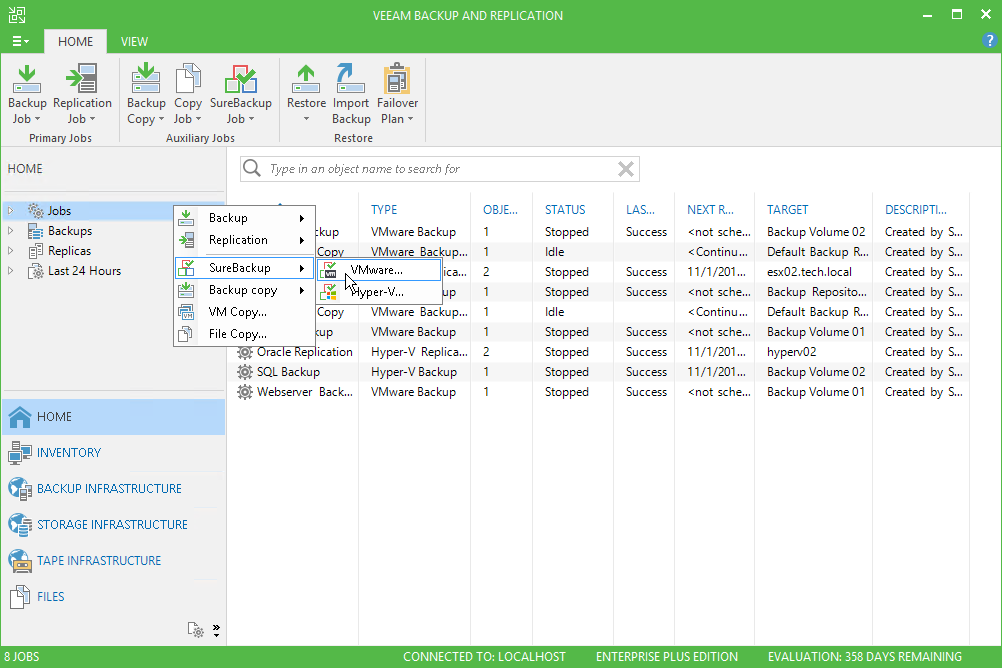The width and height of the screenshot is (1002, 668).
Task: Select the Jobs tree node
Action: tap(59, 210)
